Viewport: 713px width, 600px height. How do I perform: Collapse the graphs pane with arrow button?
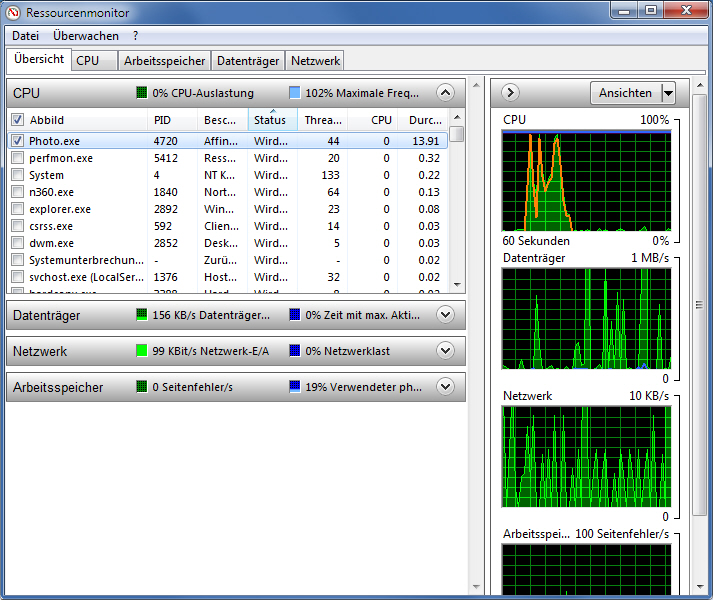510,93
